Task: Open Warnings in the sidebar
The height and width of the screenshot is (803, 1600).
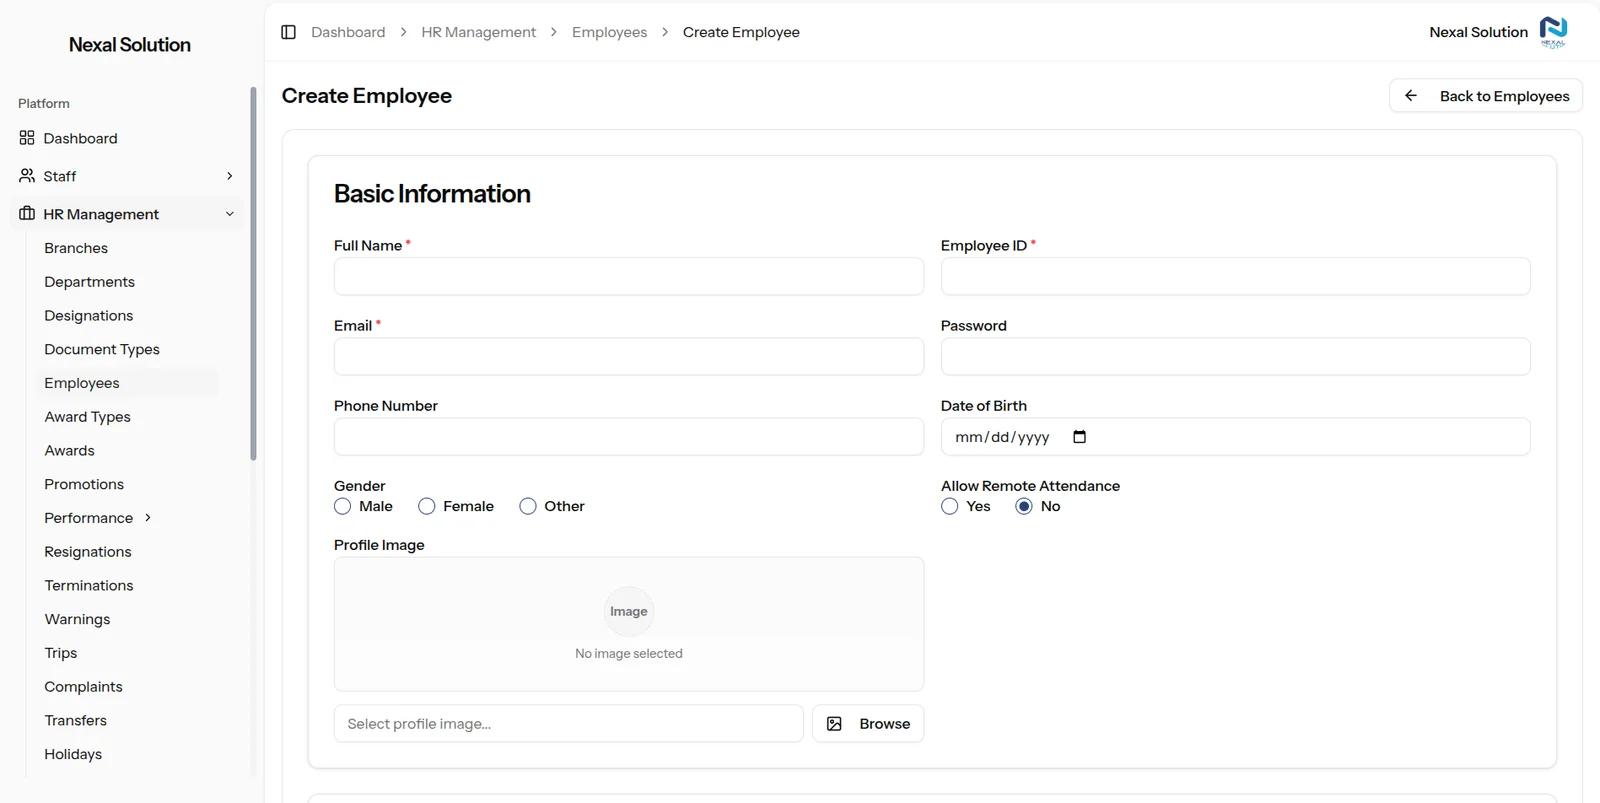Action: [77, 619]
